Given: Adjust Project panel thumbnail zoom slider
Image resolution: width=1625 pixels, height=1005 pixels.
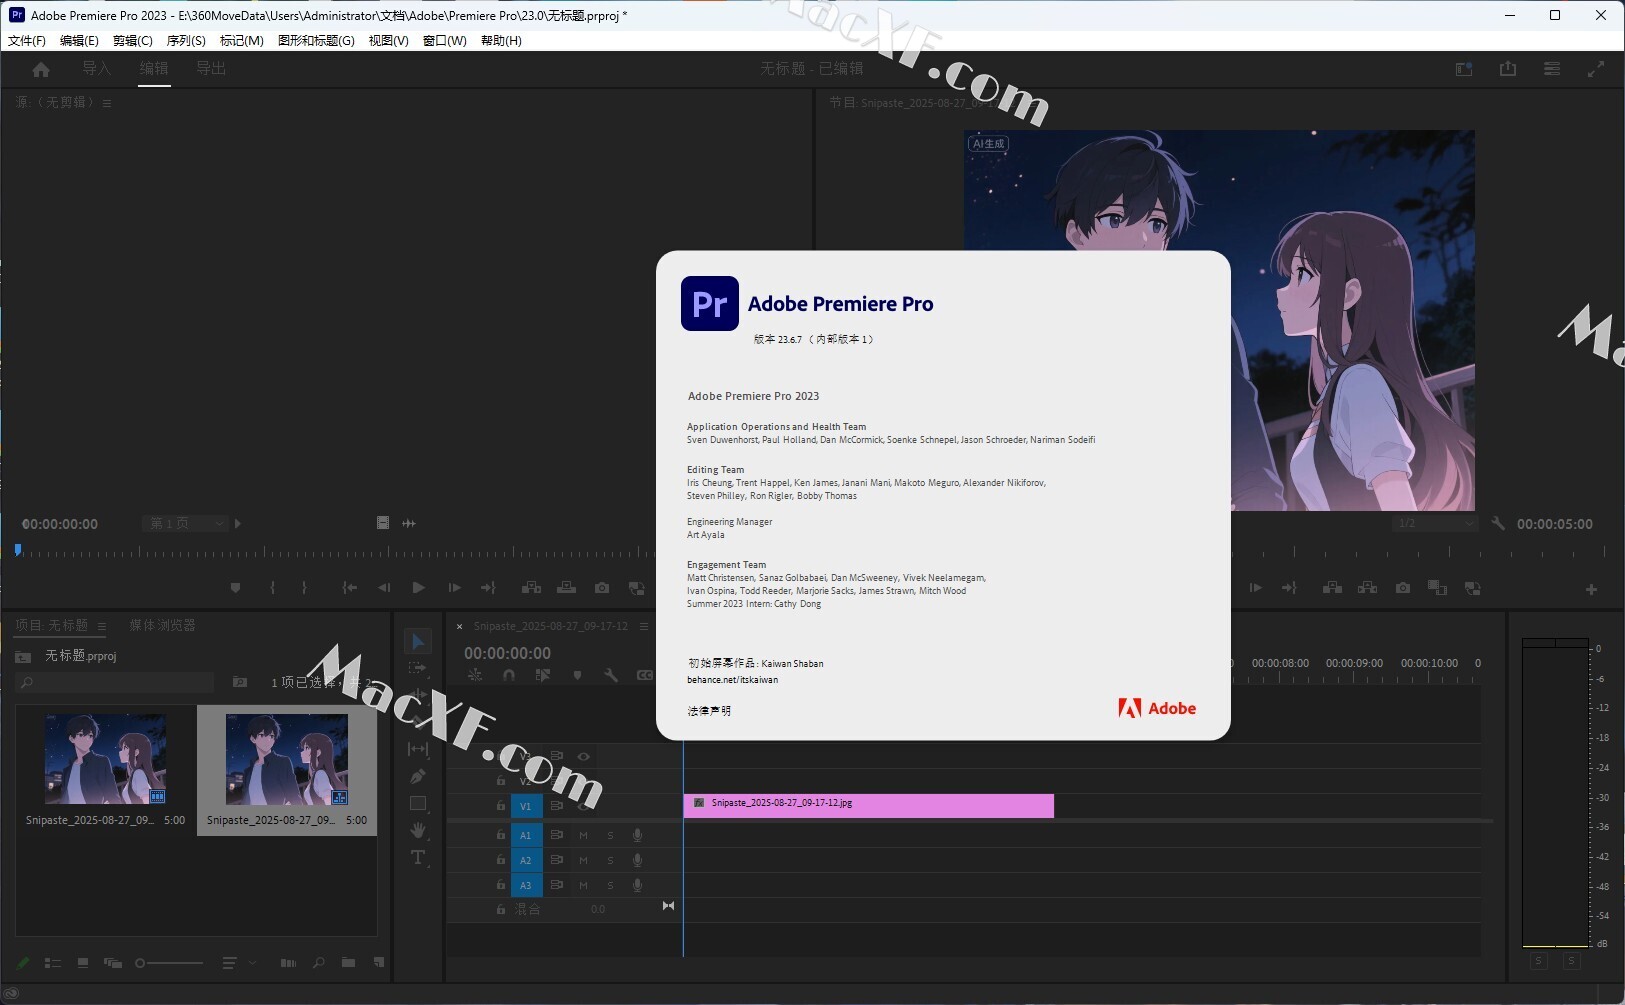Looking at the screenshot, I should [x=169, y=963].
